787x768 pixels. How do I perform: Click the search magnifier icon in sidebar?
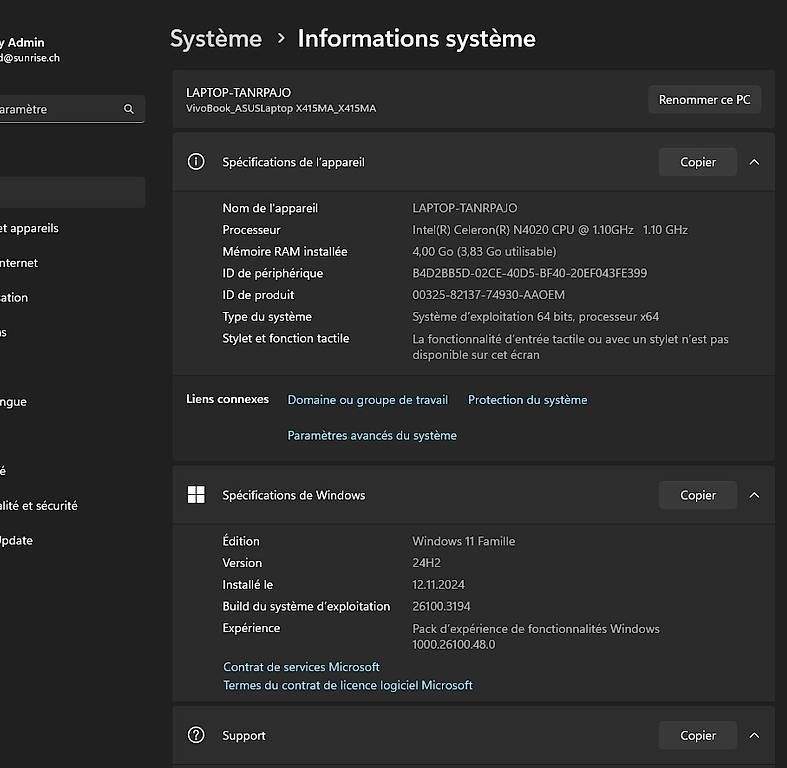click(128, 109)
